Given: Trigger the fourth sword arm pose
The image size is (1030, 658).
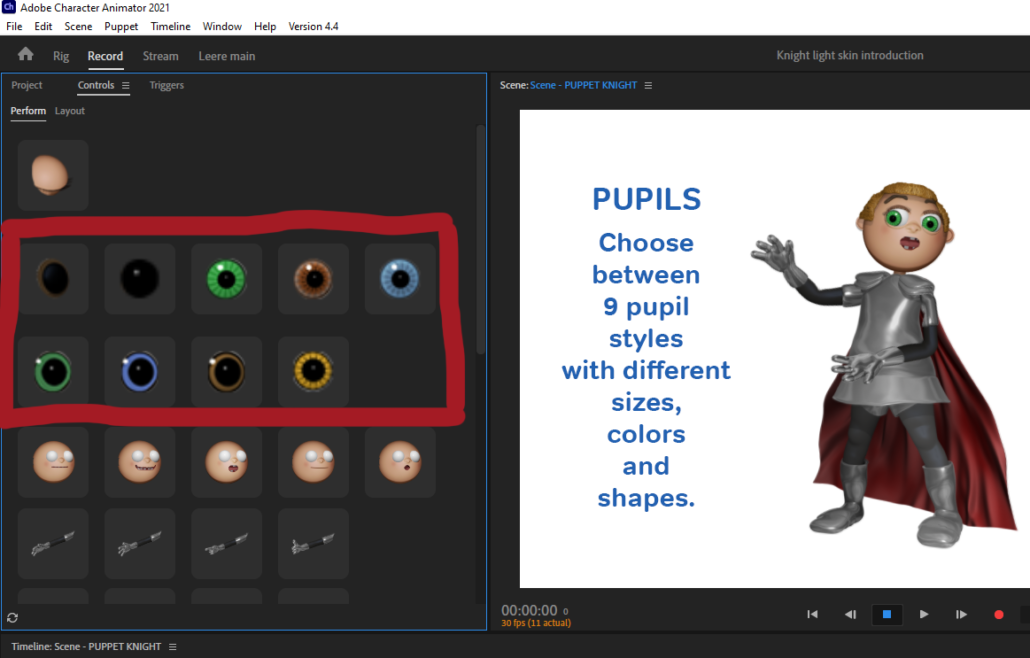Looking at the screenshot, I should click(x=313, y=544).
